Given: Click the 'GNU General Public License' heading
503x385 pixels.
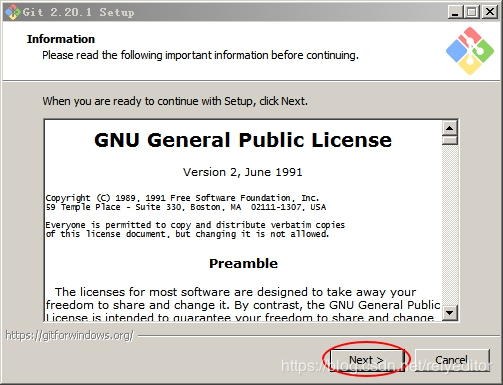Looking at the screenshot, I should (243, 140).
